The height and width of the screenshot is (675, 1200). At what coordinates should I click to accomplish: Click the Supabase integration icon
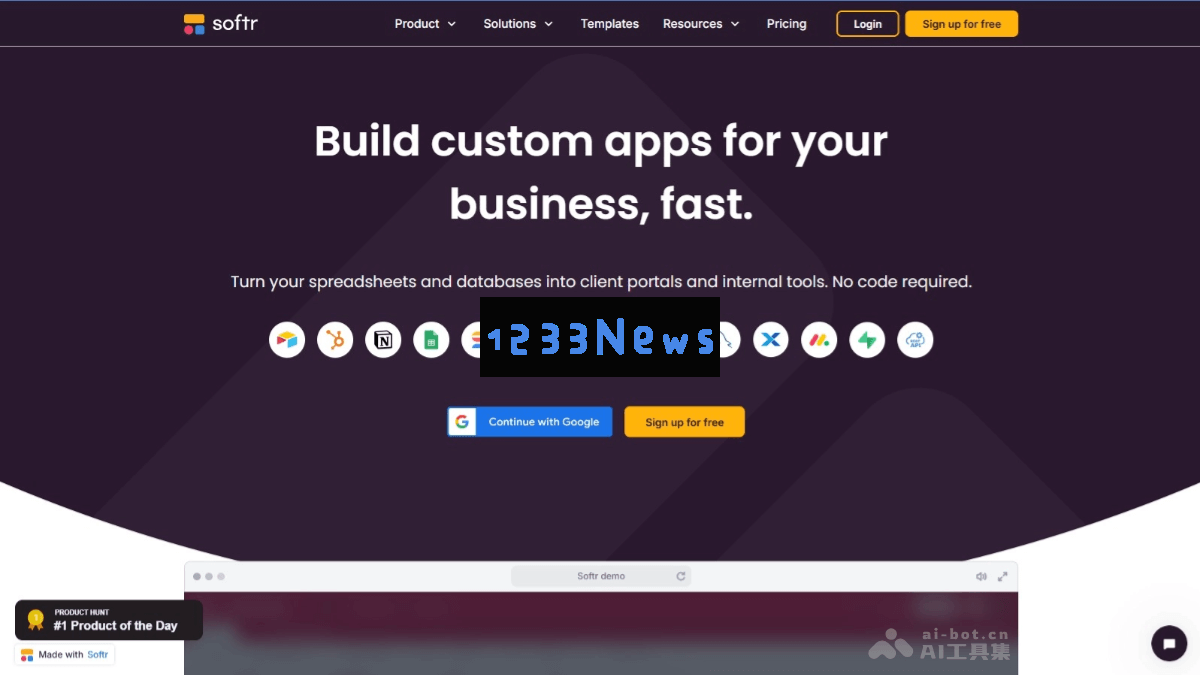coord(867,340)
